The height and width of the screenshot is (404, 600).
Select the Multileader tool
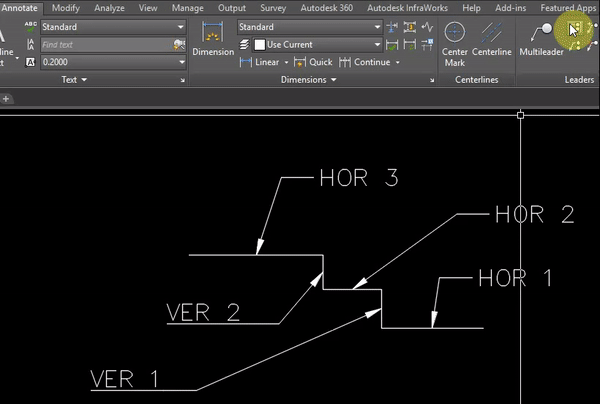point(541,39)
